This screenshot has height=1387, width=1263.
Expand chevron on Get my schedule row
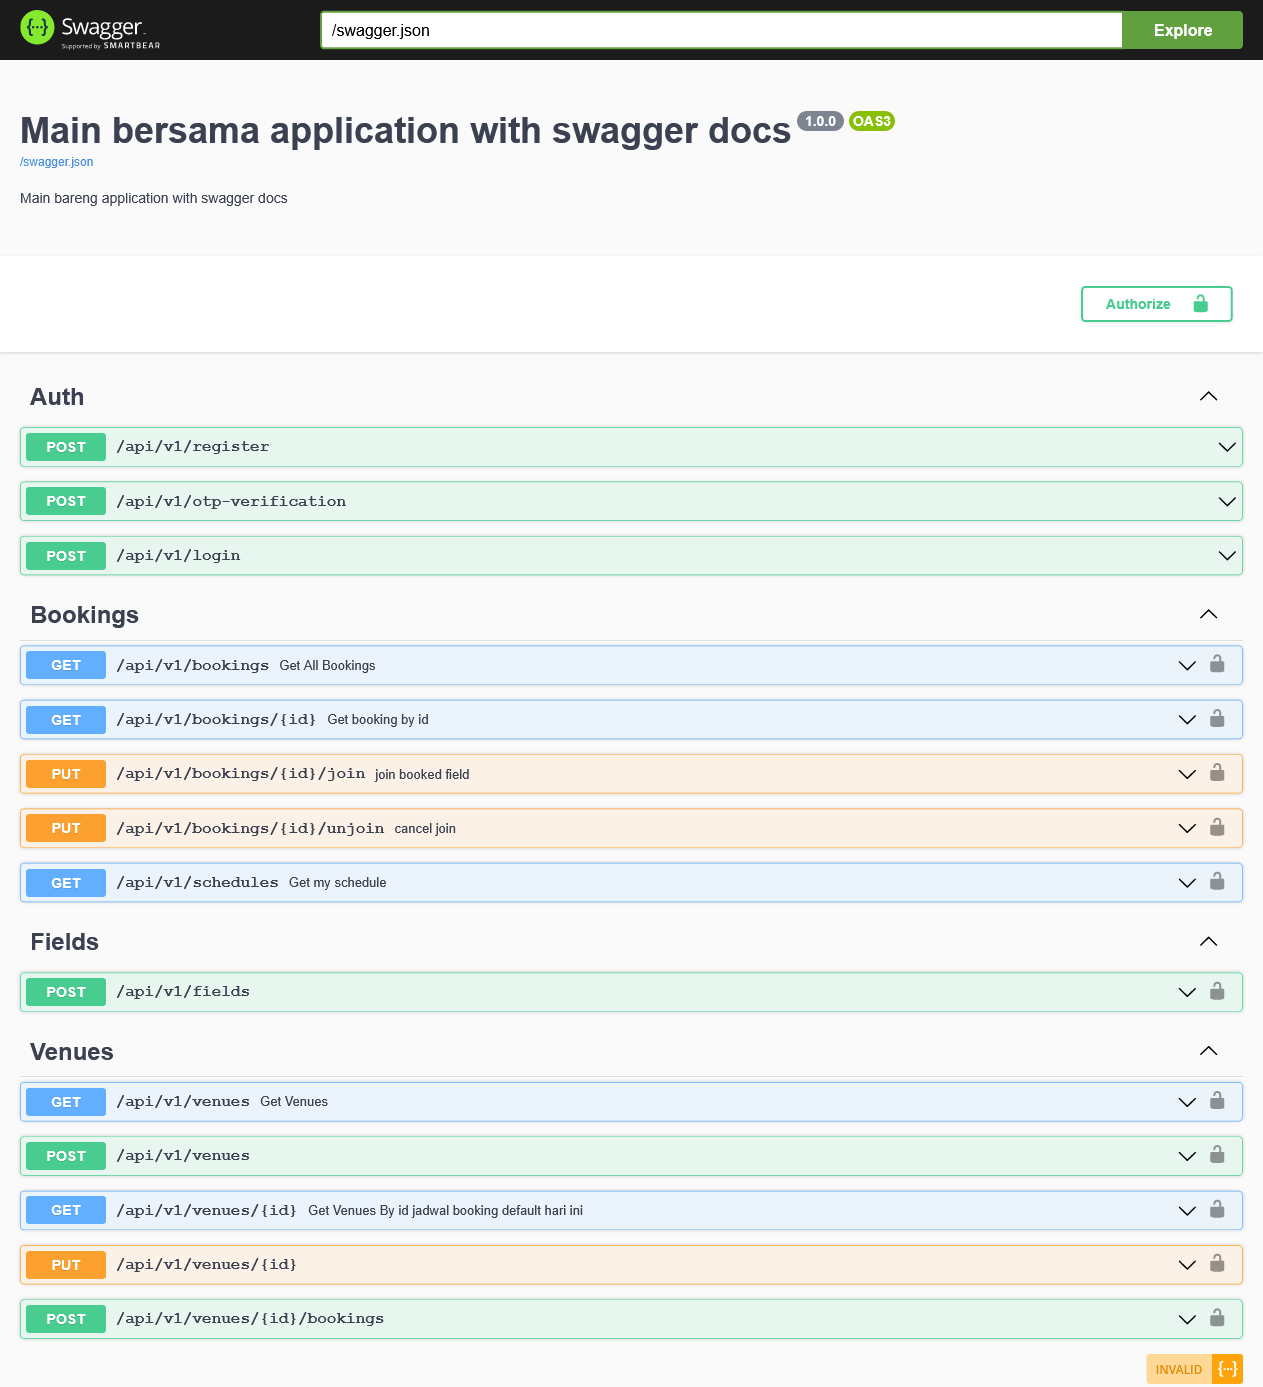[x=1187, y=883]
